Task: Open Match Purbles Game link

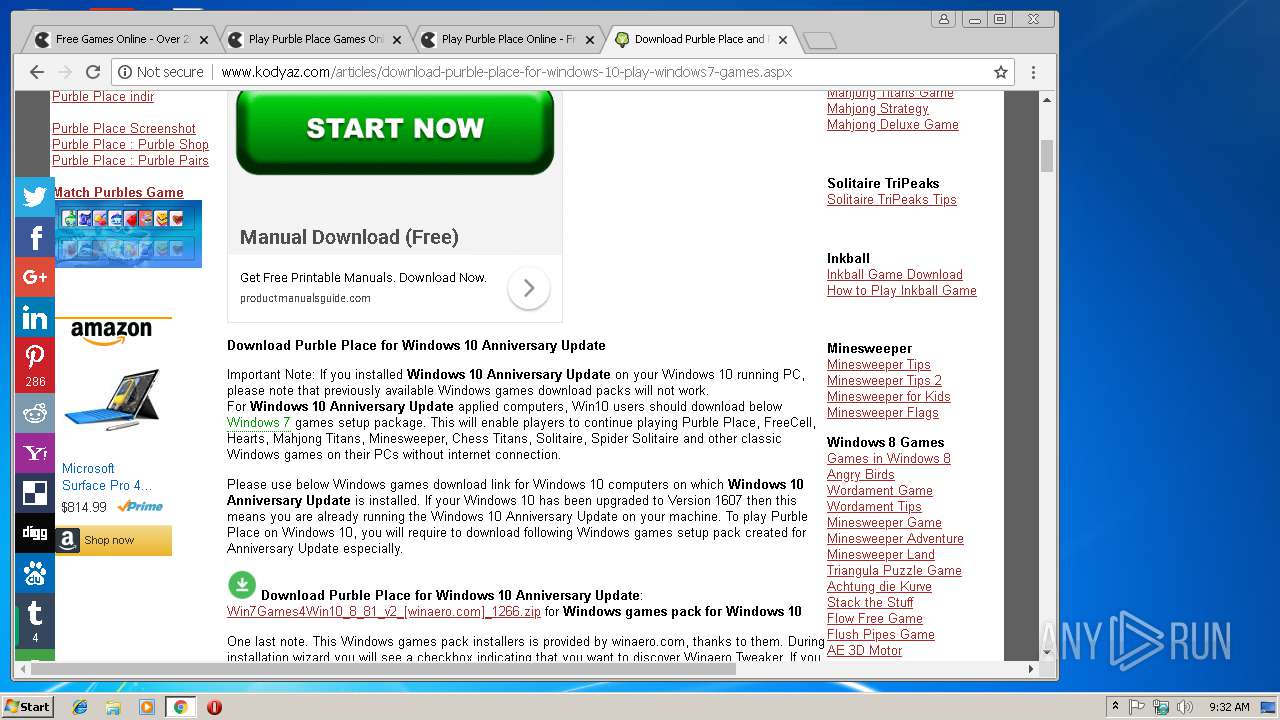Action: [118, 193]
